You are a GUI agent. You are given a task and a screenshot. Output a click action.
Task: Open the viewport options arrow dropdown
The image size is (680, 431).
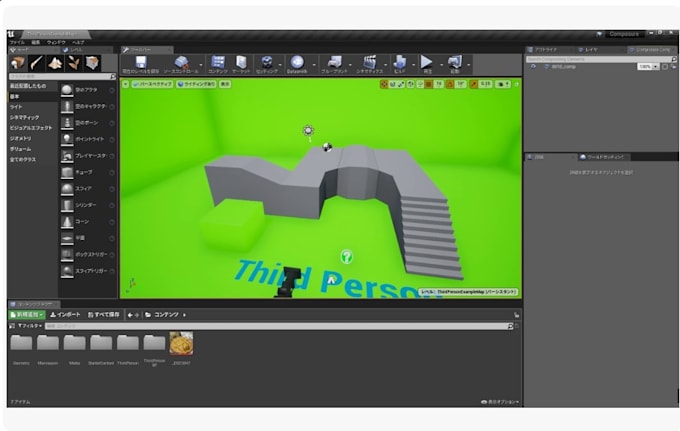coord(125,84)
